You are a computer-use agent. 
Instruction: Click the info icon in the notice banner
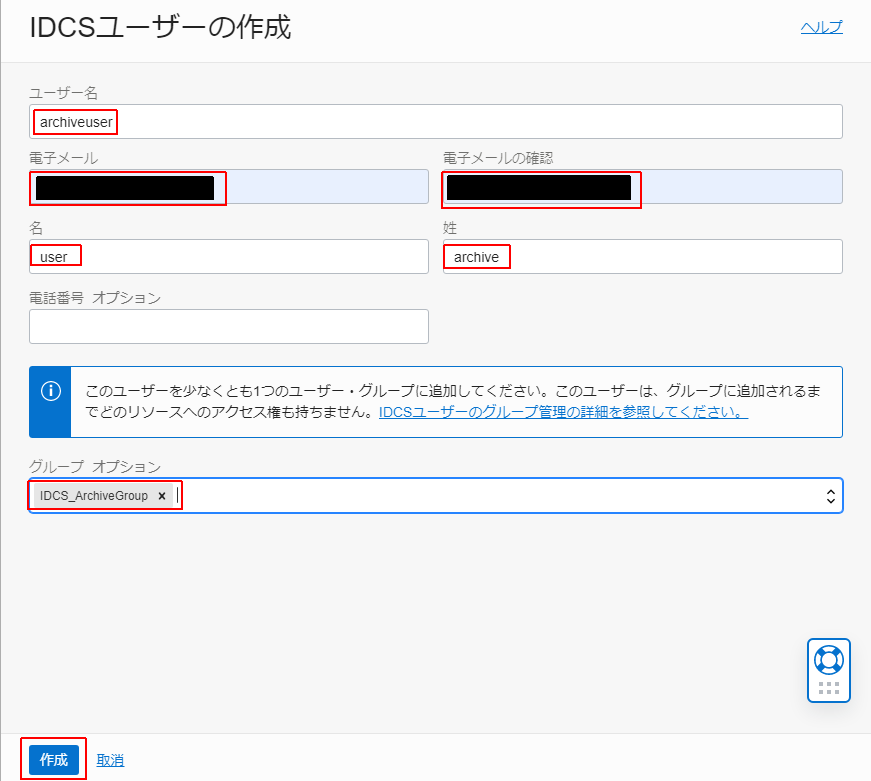(51, 391)
